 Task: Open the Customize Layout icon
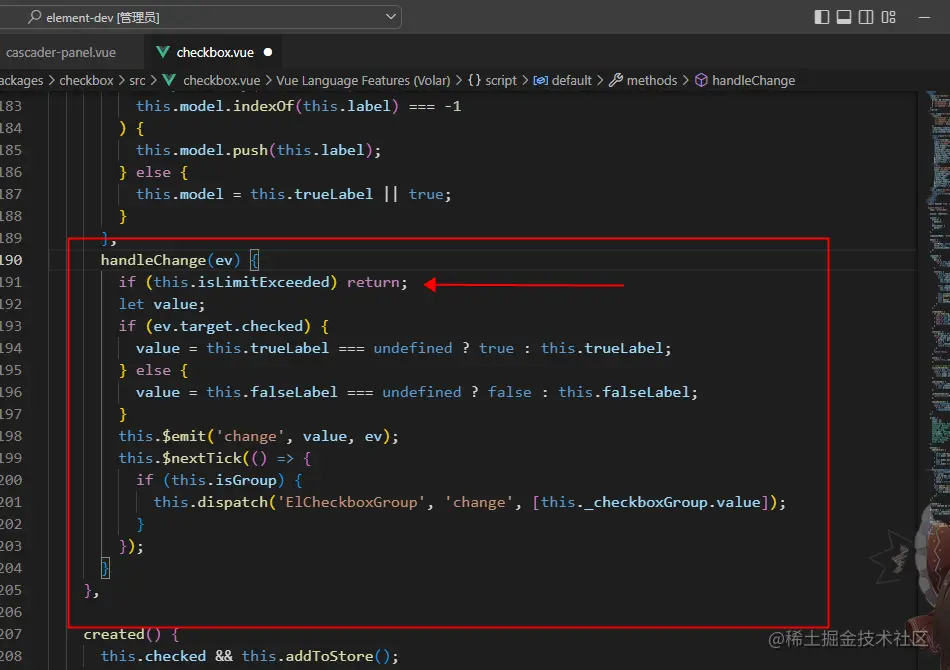tap(888, 17)
